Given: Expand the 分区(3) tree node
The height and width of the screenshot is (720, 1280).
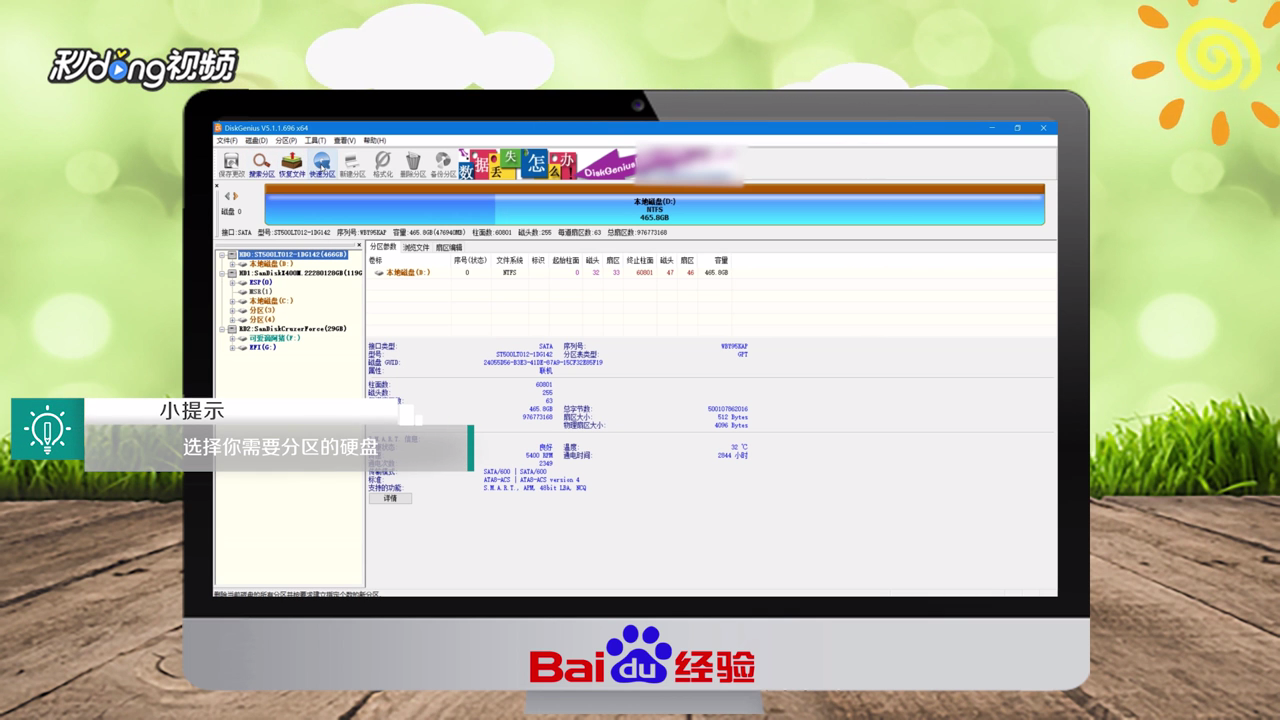Looking at the screenshot, I should click(232, 310).
